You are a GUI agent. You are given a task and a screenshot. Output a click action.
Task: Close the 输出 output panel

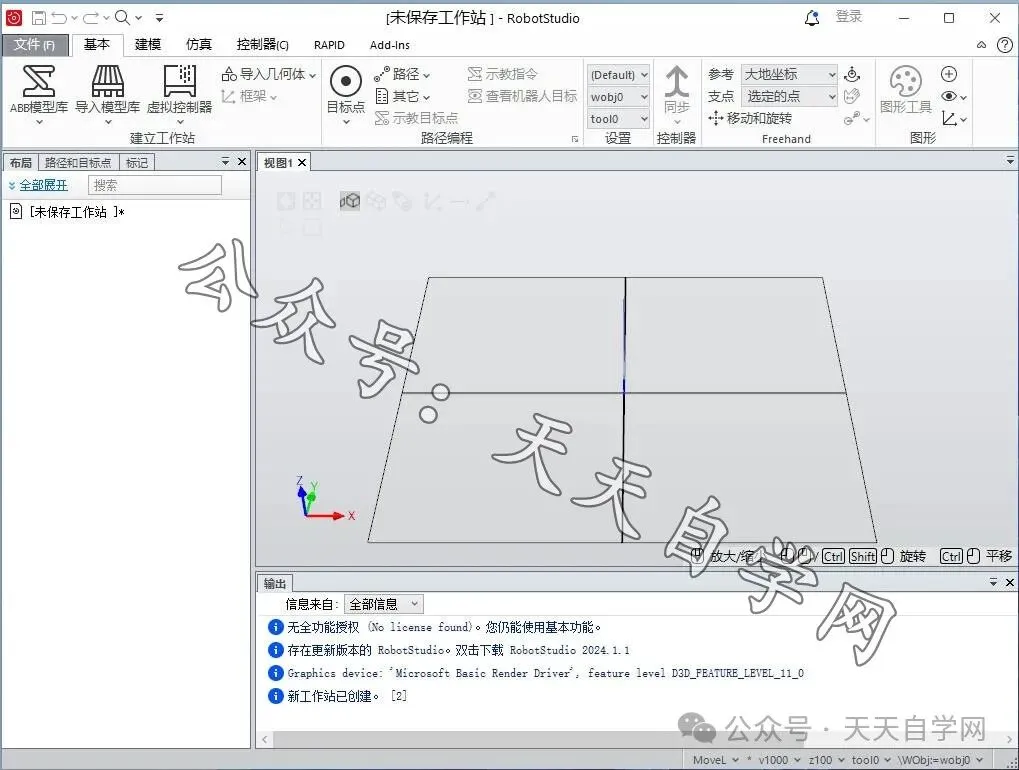click(x=1010, y=582)
